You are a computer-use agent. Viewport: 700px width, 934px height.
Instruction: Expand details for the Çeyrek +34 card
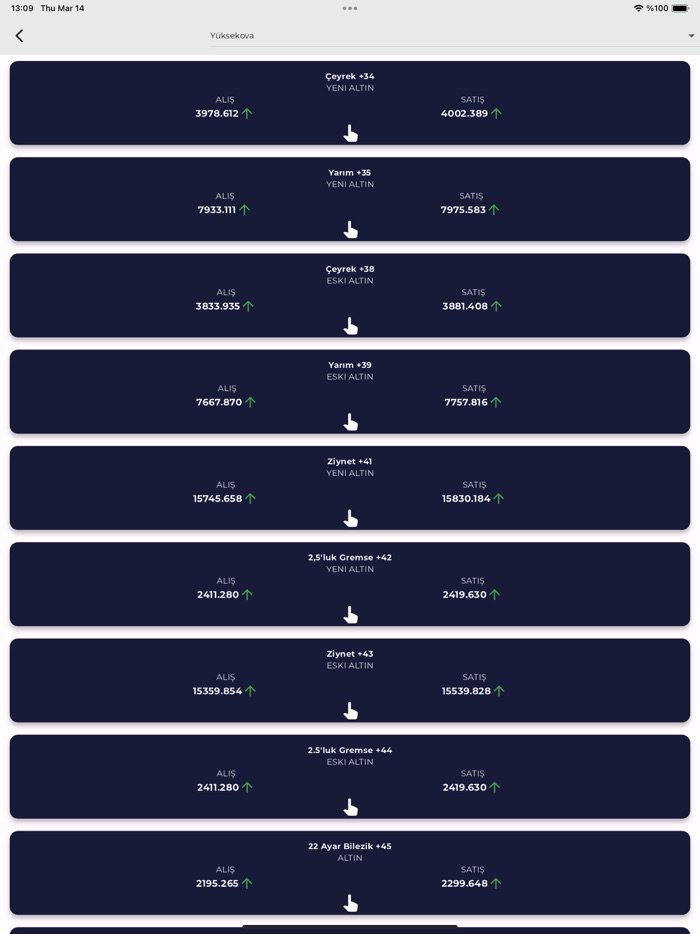(350, 133)
